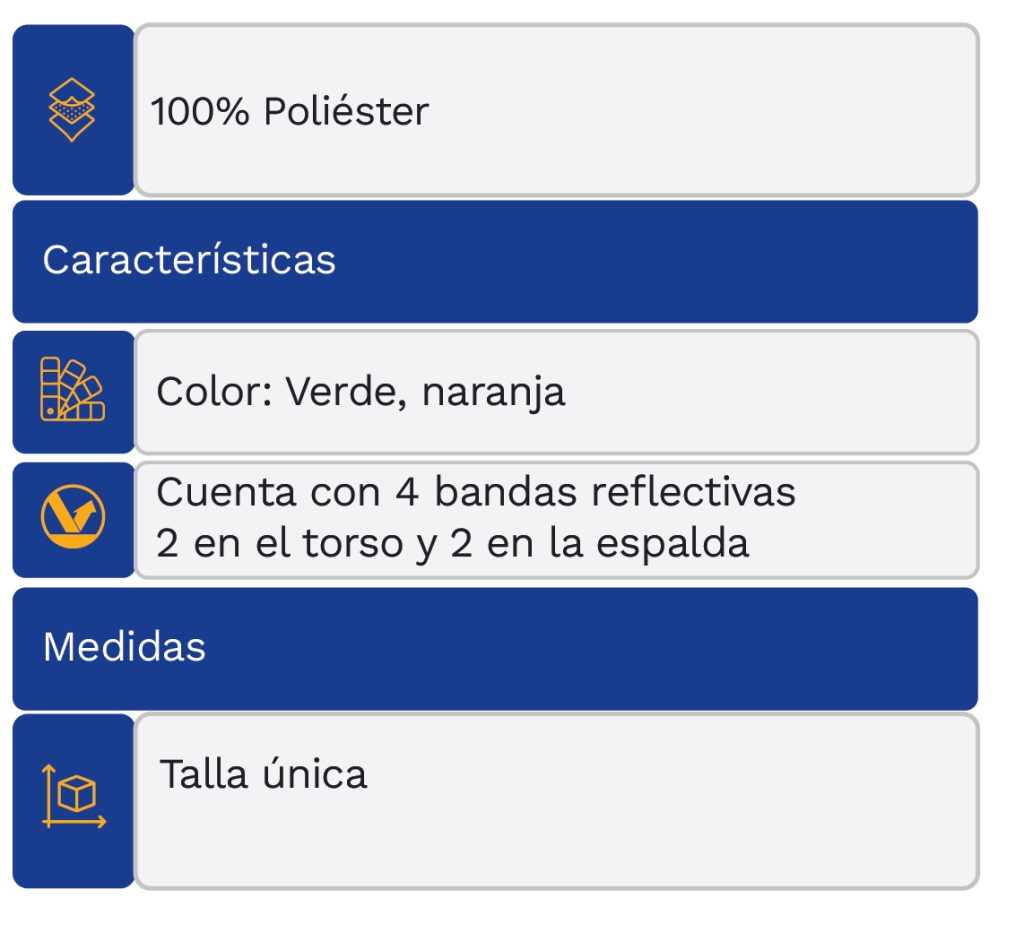Click the '100% Poliéster' text

tap(289, 112)
